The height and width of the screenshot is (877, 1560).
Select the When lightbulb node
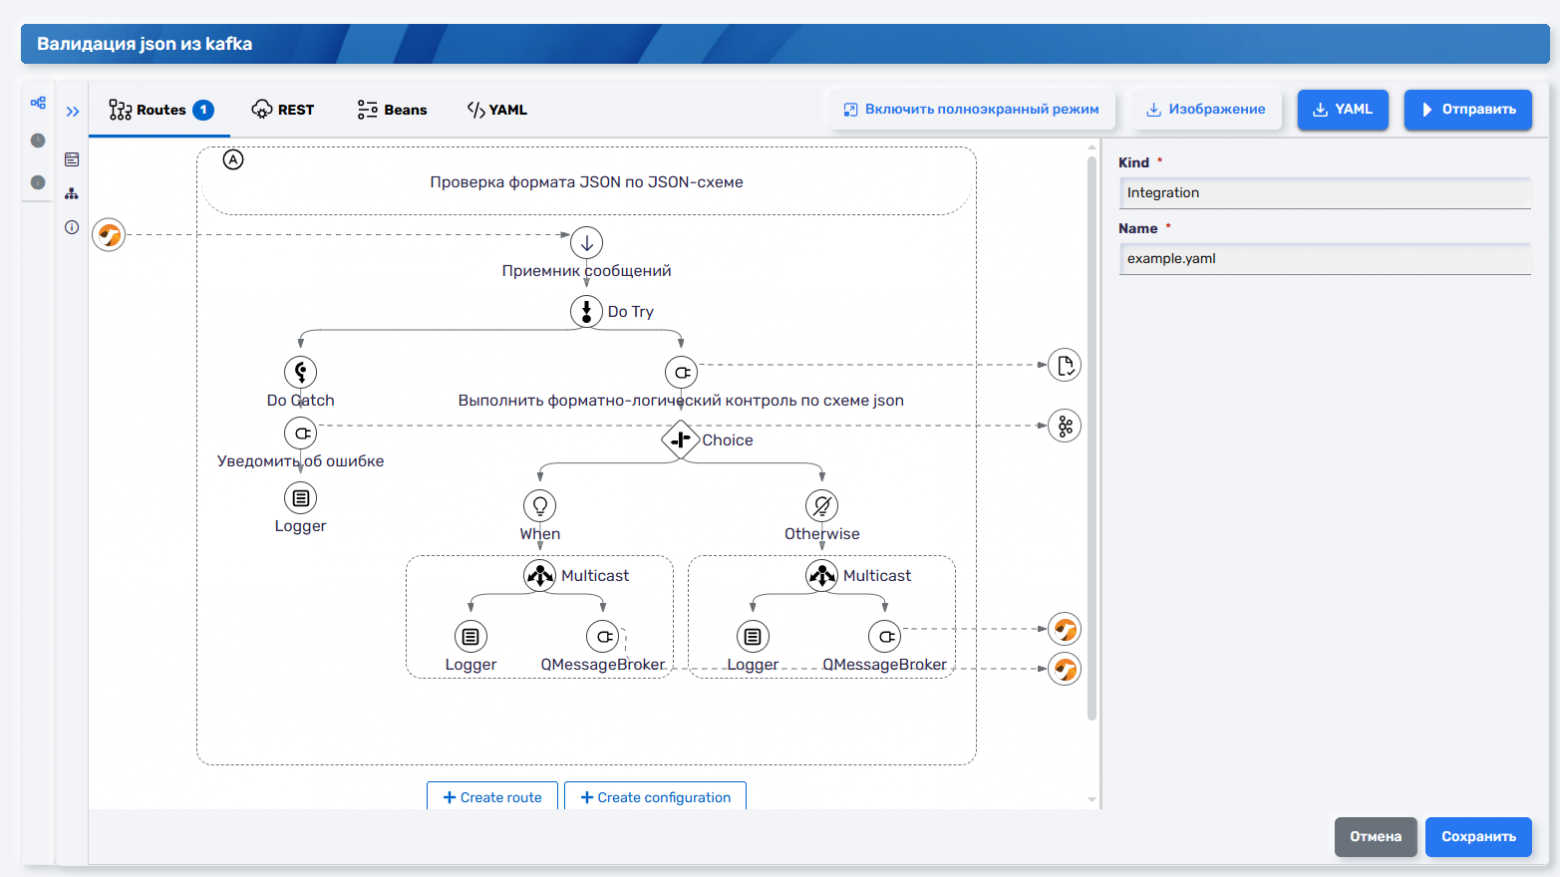[540, 506]
